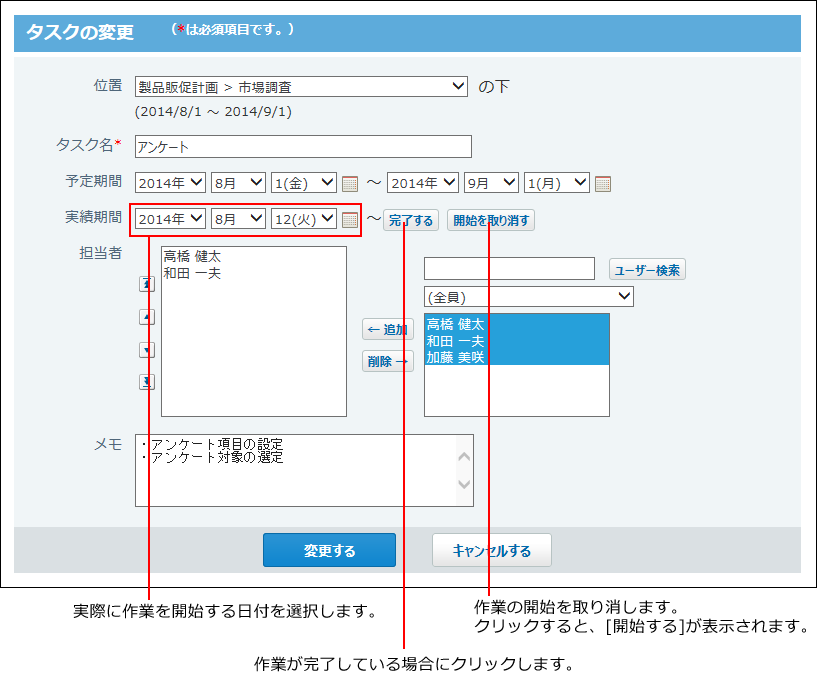The image size is (817, 682).
Task: Move selected assignee to bottom of list
Action: [x=147, y=382]
